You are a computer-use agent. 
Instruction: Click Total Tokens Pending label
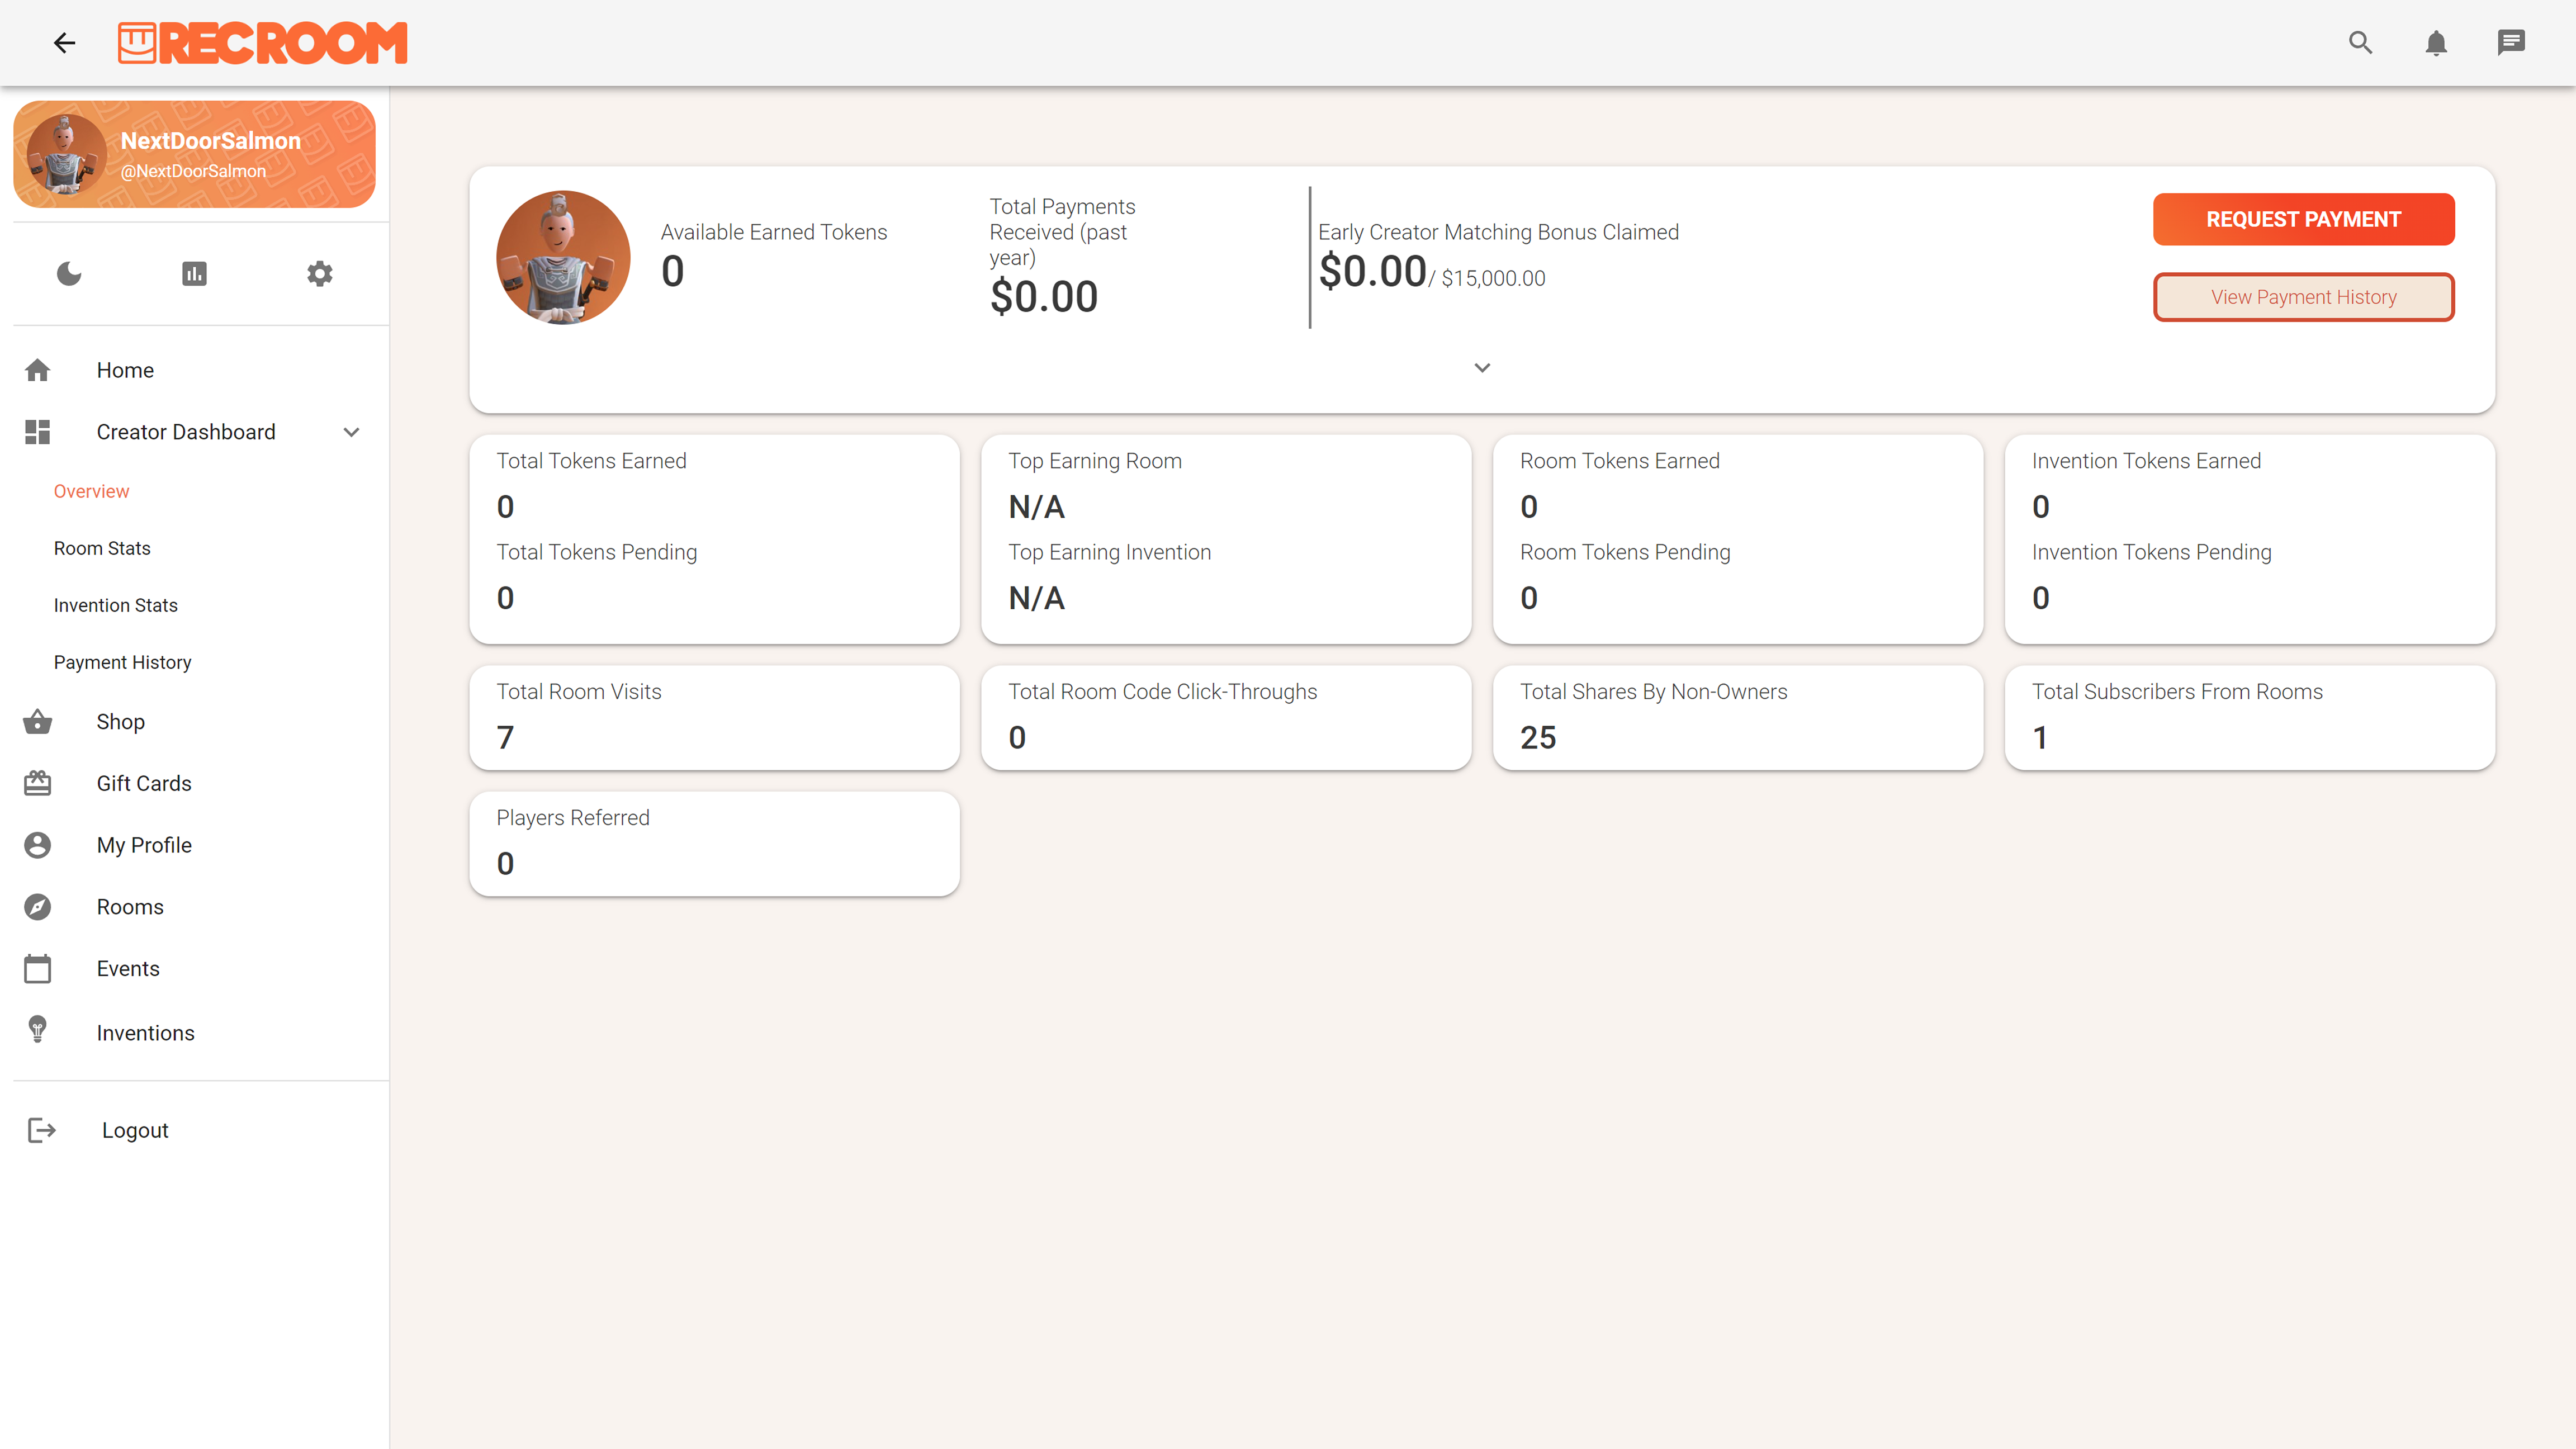(x=596, y=552)
